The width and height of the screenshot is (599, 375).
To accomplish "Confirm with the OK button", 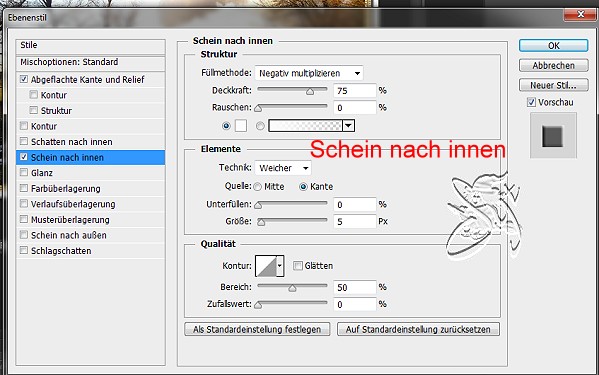I will coord(554,45).
